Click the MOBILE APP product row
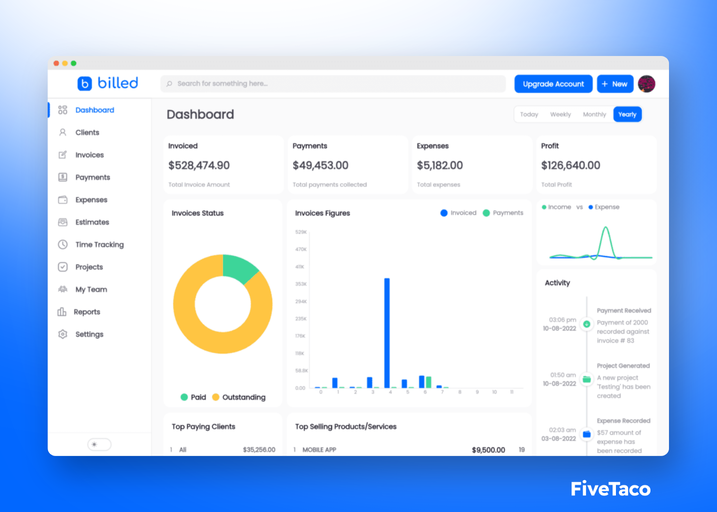This screenshot has width=717, height=512. [409, 450]
